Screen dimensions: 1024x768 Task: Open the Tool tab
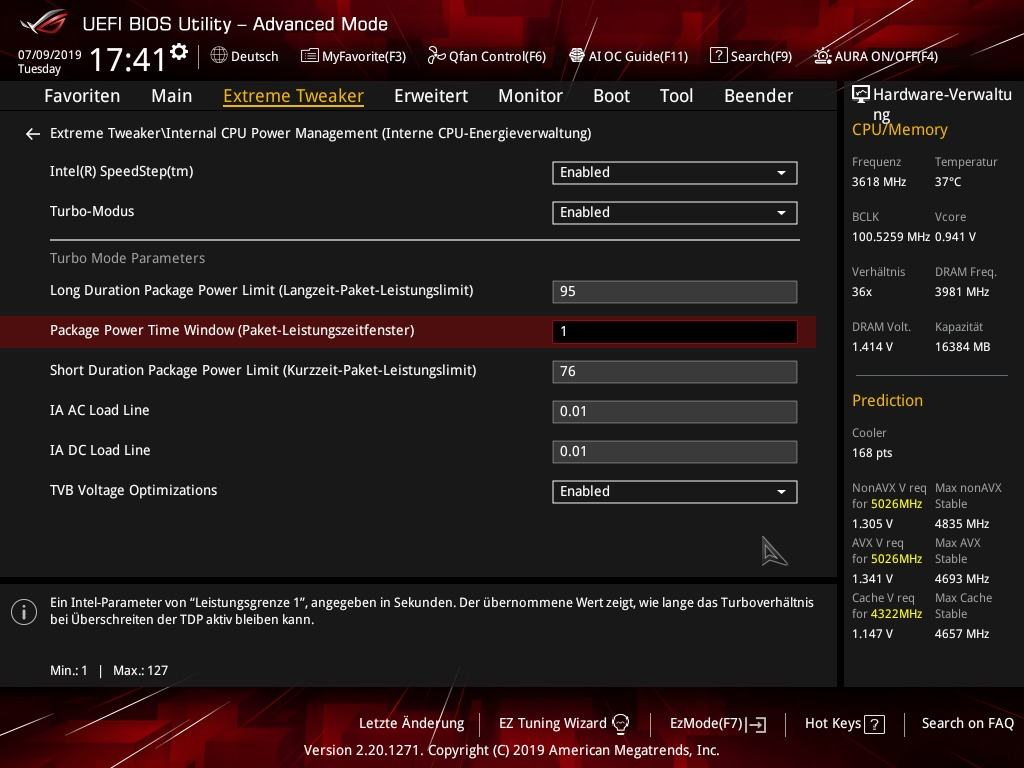click(x=677, y=96)
